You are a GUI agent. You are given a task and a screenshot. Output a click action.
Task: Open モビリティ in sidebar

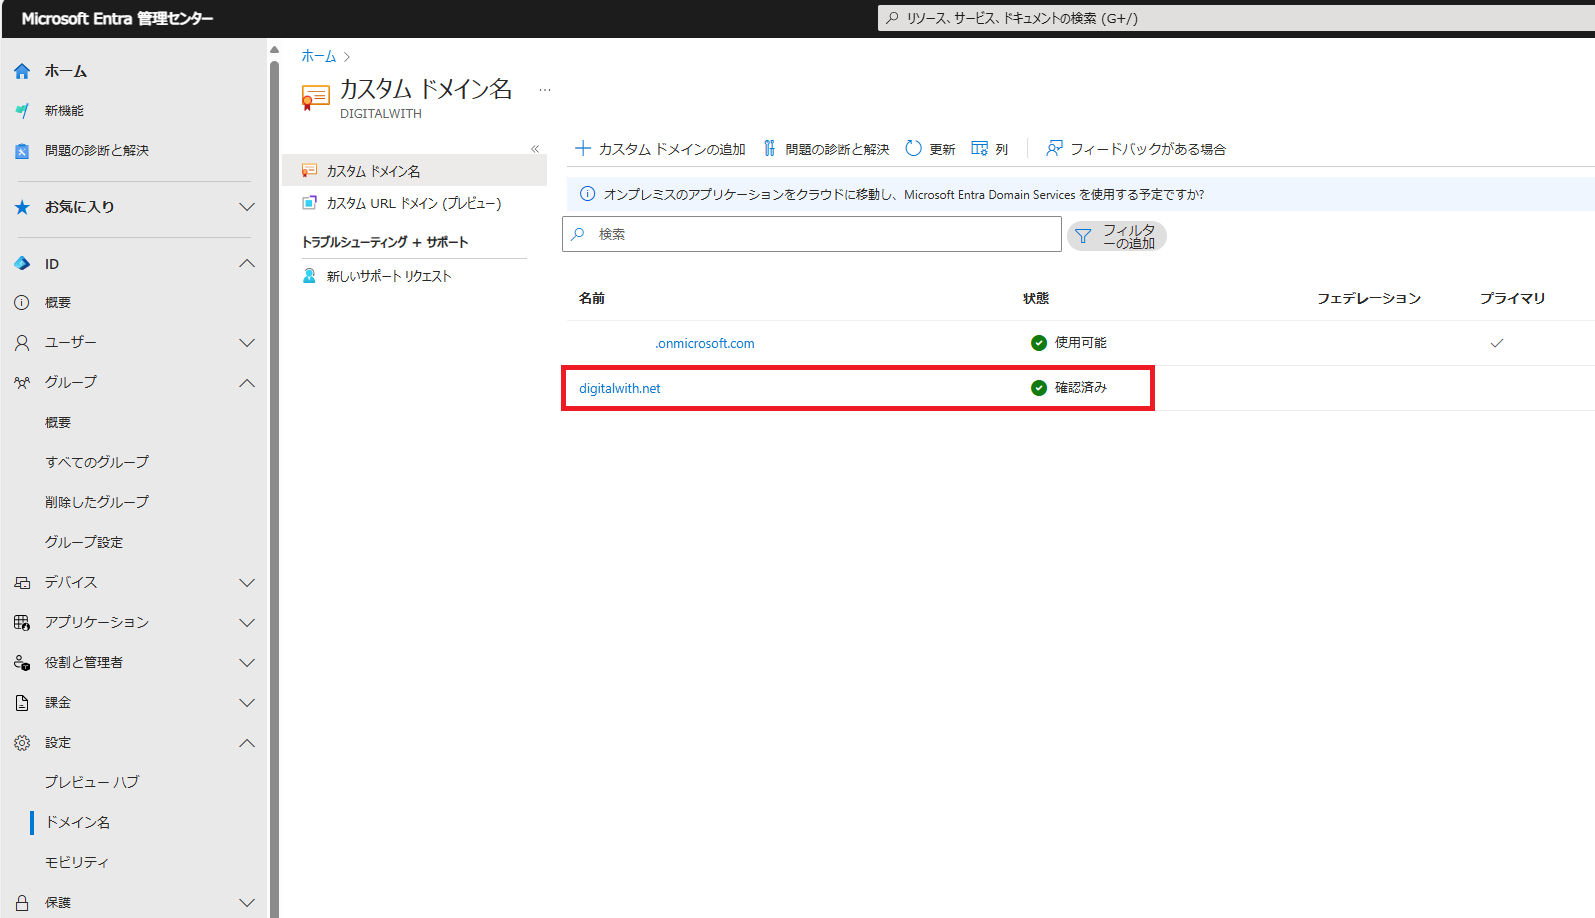coord(77,862)
